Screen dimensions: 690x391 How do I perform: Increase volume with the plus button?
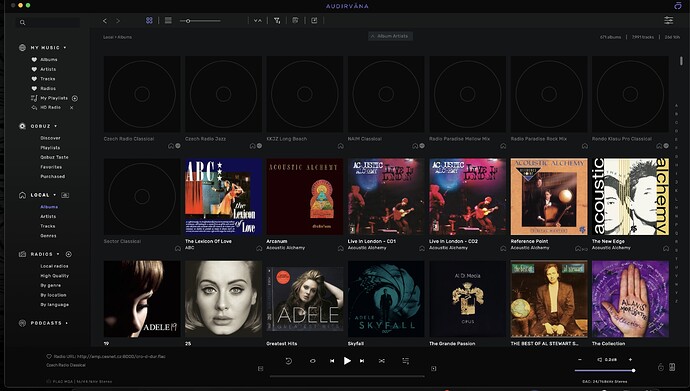click(x=630, y=360)
